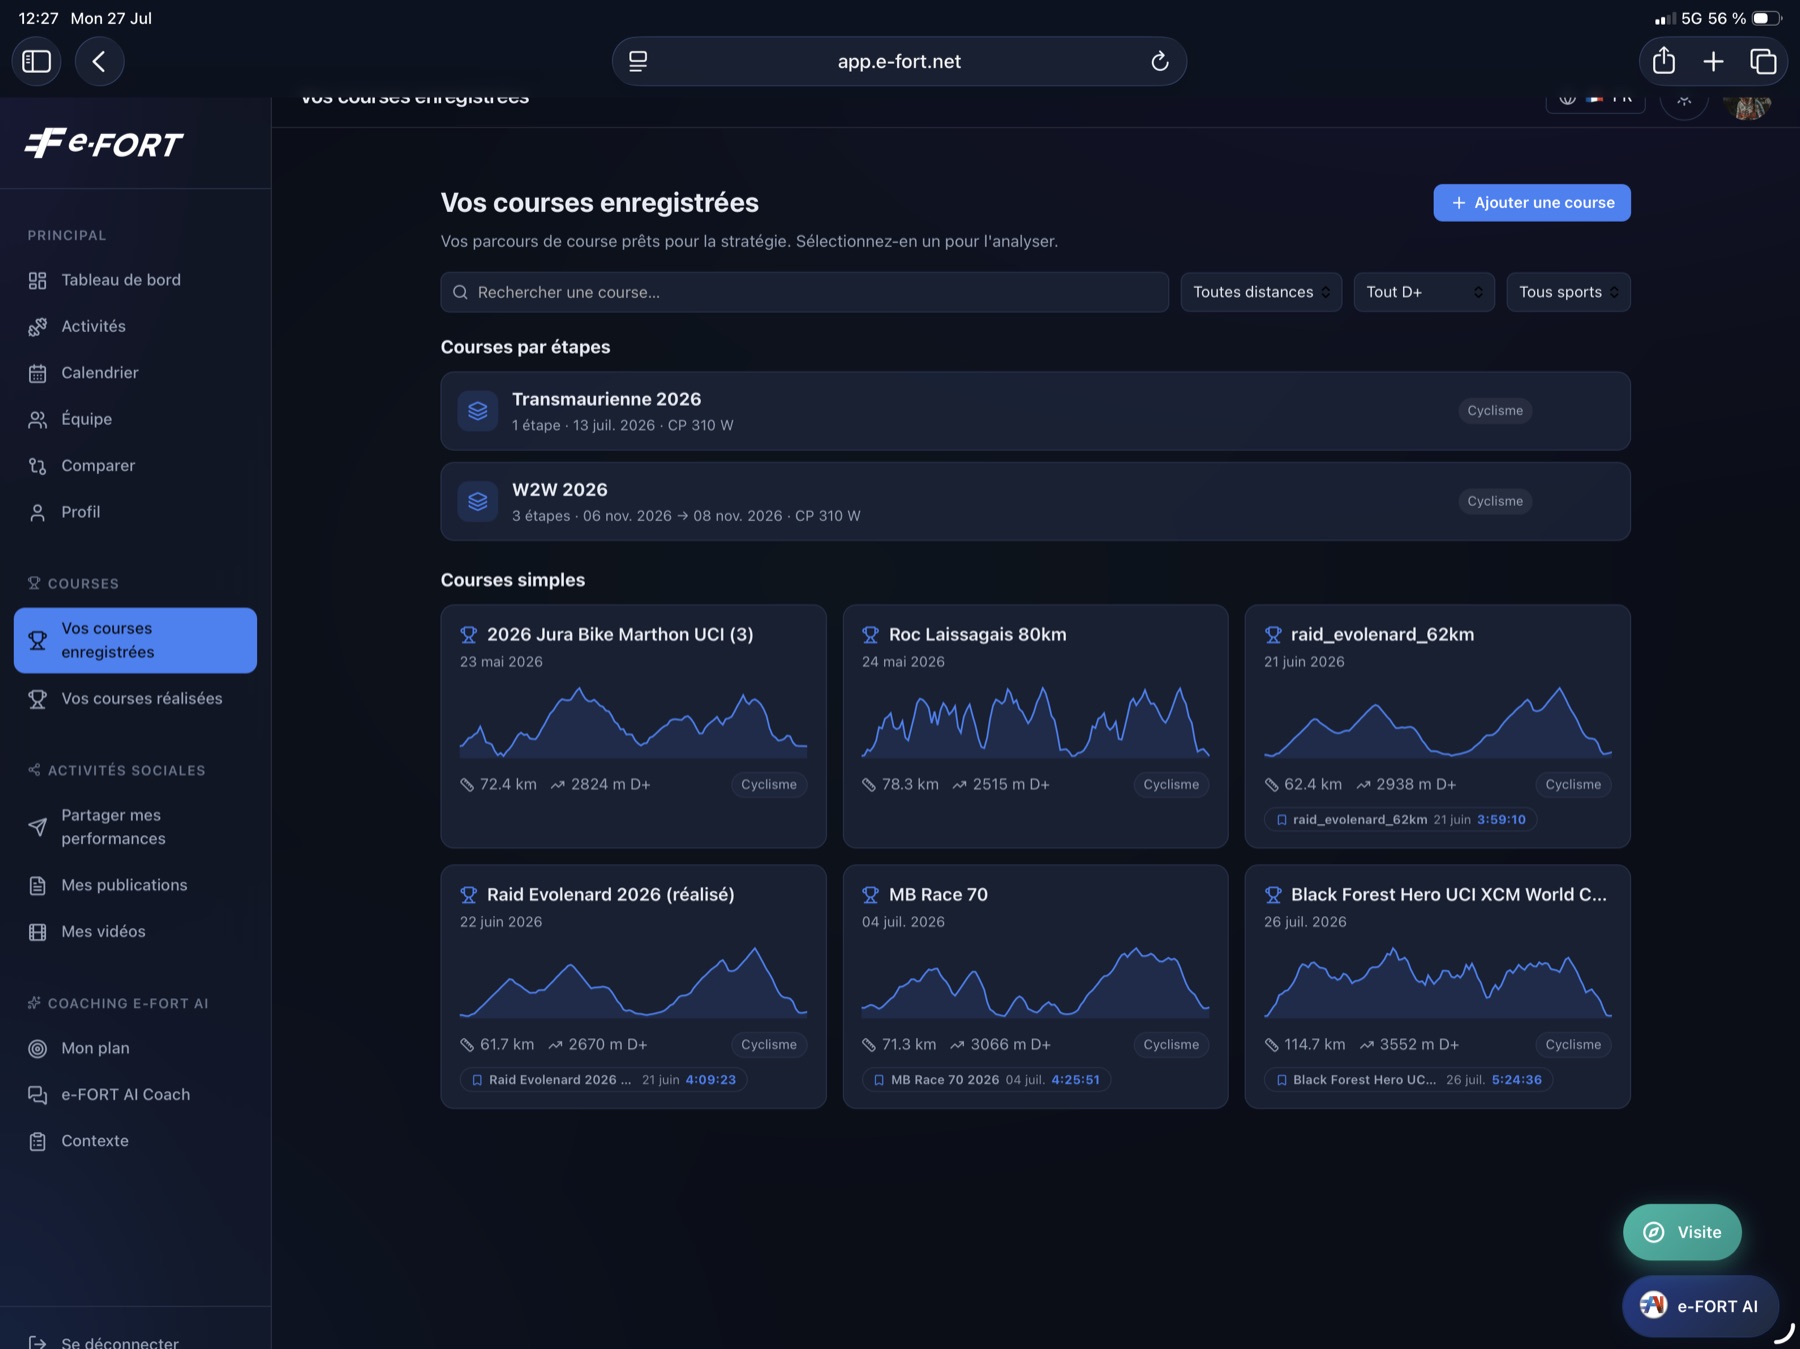Screen dimensions: 1800x1349
Task: Click the Cyclisme tag on MB Race 70
Action: 1171,1045
